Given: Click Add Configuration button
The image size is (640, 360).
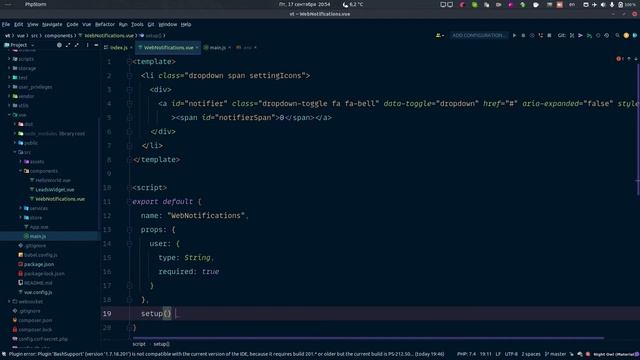Looking at the screenshot, I should (478, 36).
